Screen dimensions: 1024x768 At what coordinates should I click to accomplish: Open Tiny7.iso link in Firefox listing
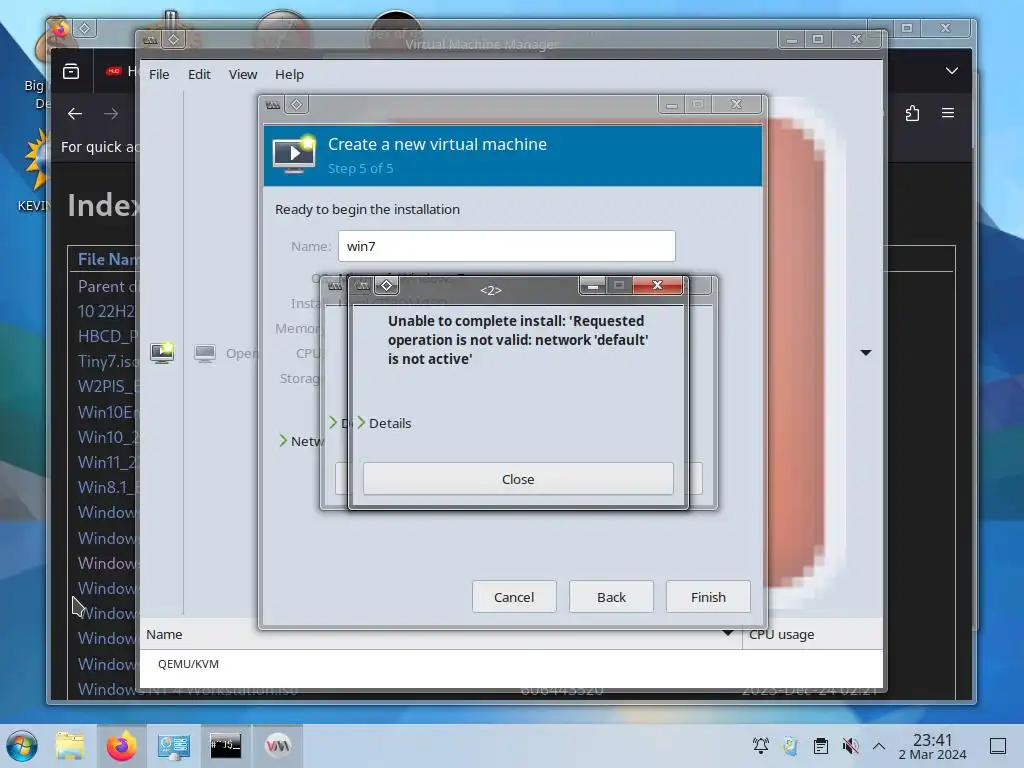[x=108, y=361]
